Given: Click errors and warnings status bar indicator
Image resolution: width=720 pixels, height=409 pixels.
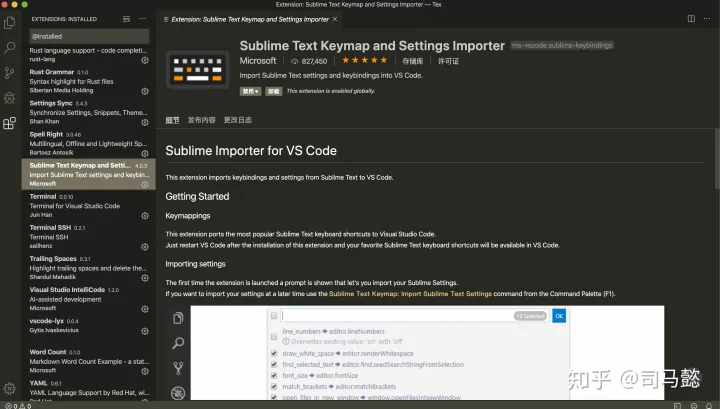Looking at the screenshot, I should coord(18,406).
